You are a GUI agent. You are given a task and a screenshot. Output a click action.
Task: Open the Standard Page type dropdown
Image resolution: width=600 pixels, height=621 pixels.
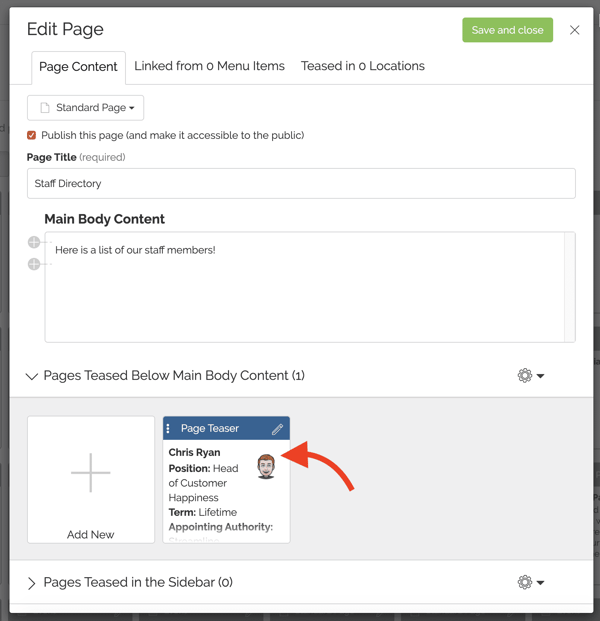point(86,108)
